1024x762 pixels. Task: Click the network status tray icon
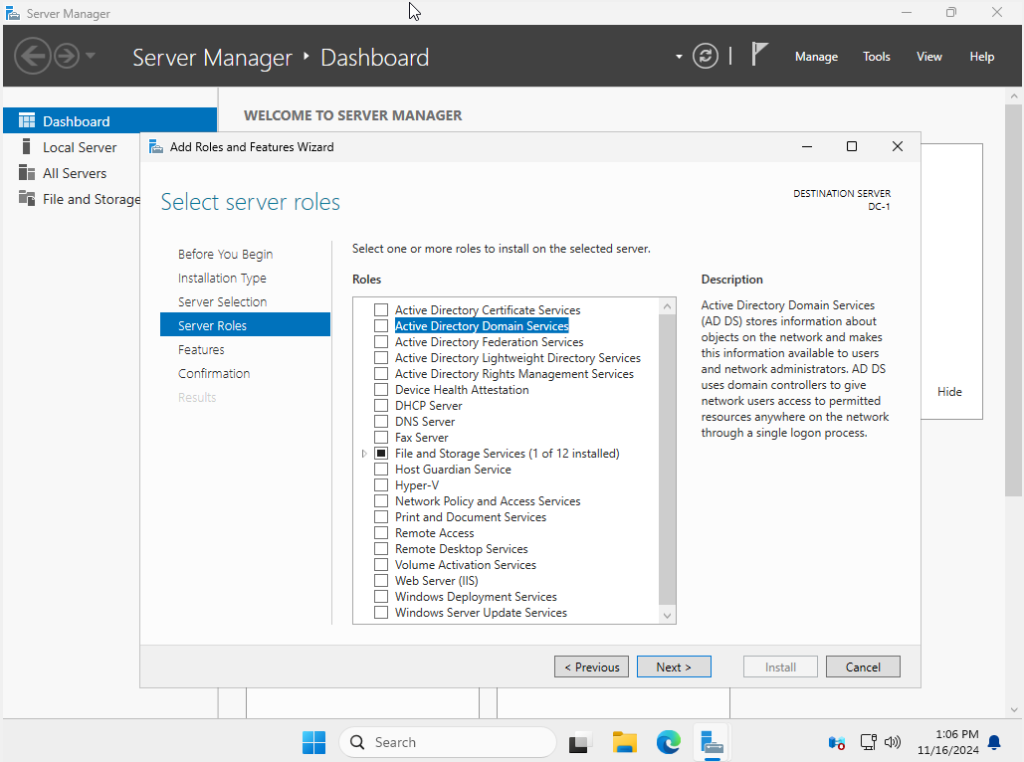pyautogui.click(x=869, y=742)
